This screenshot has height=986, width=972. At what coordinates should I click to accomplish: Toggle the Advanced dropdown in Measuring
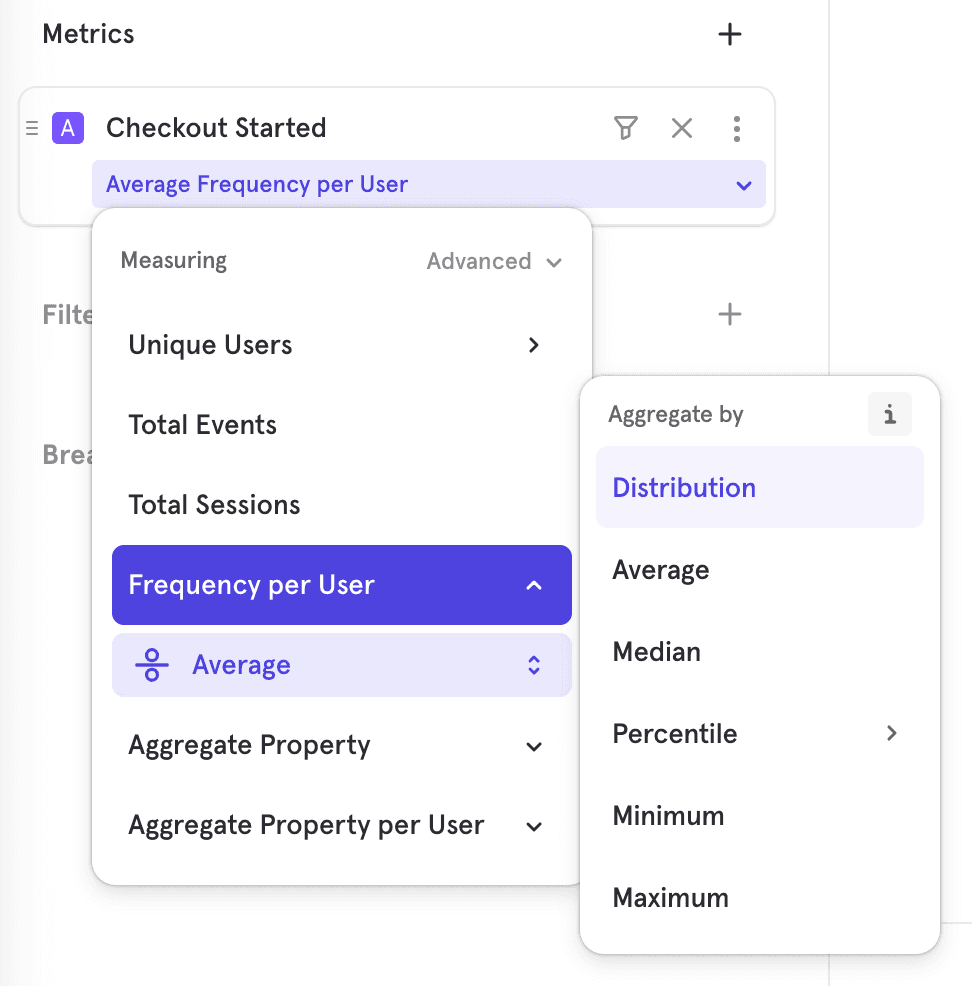(494, 262)
